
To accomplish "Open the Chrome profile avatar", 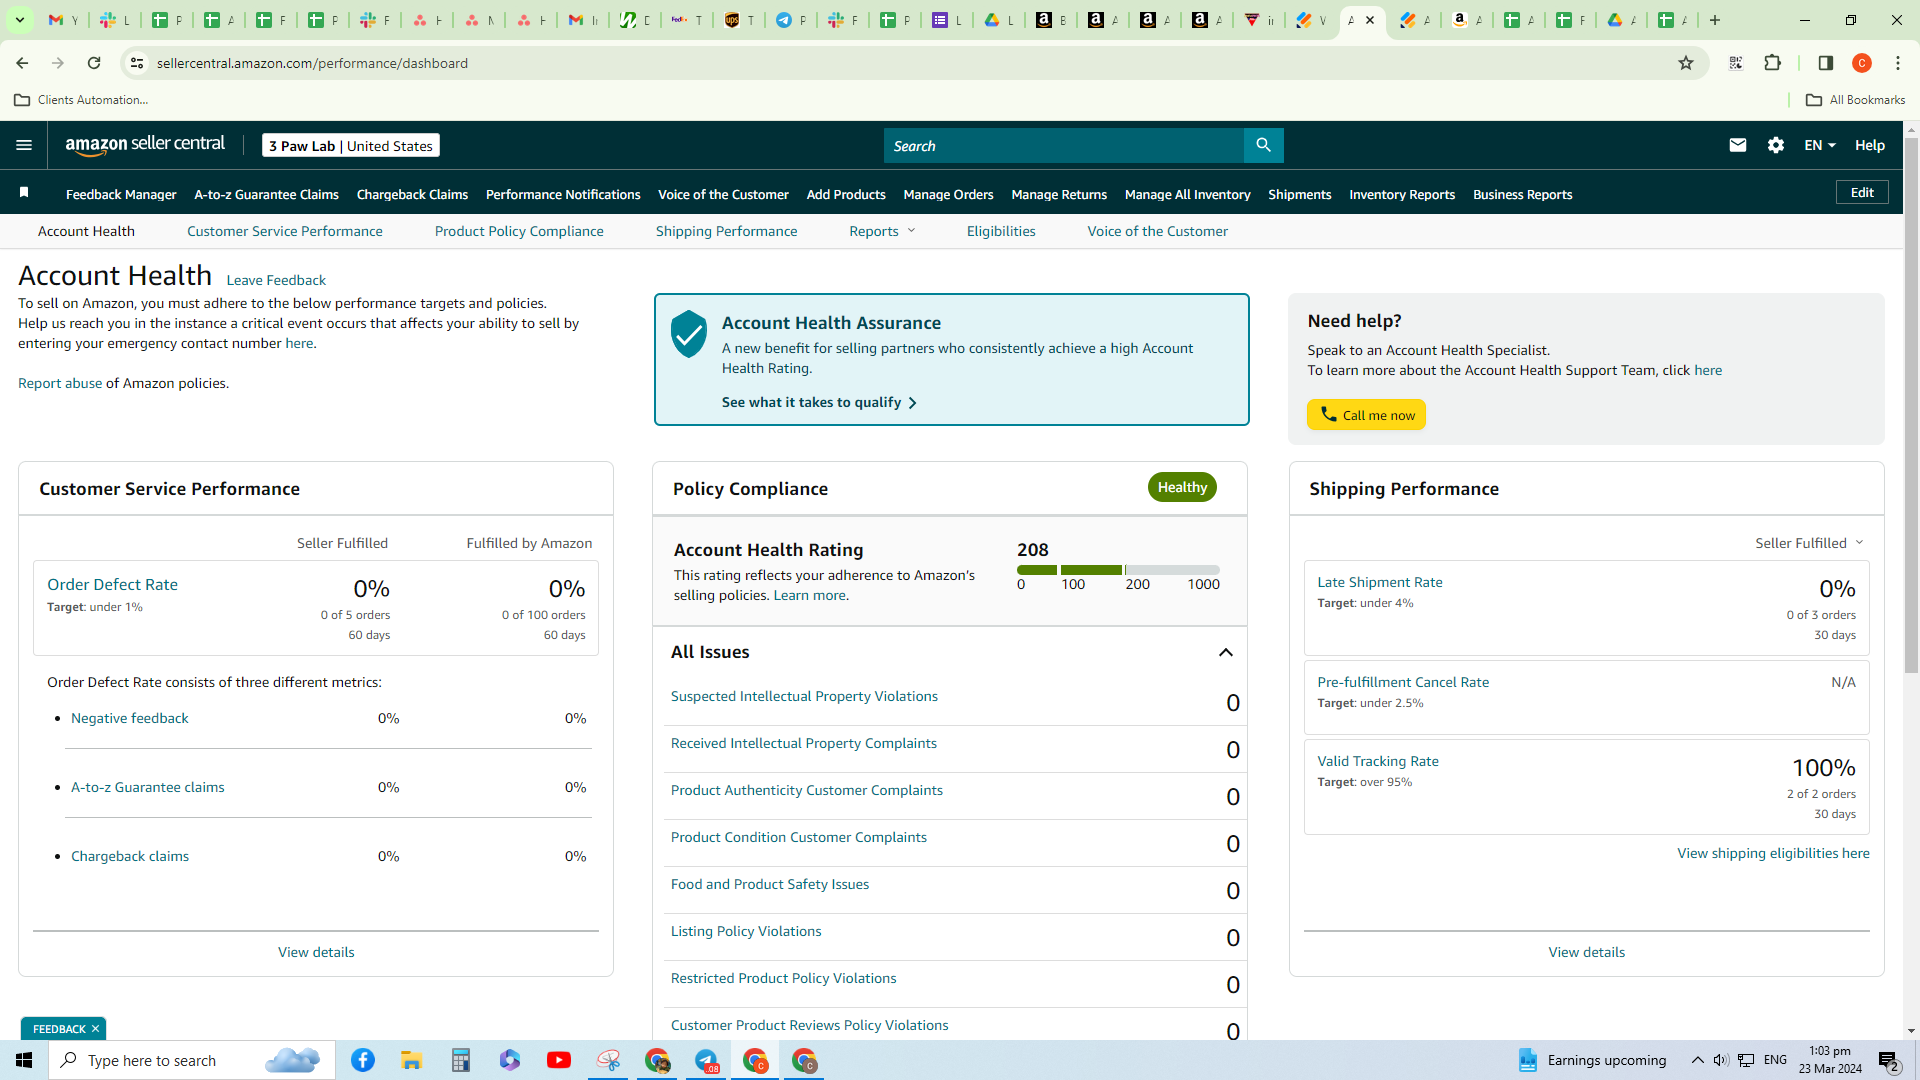I will 1862,63.
